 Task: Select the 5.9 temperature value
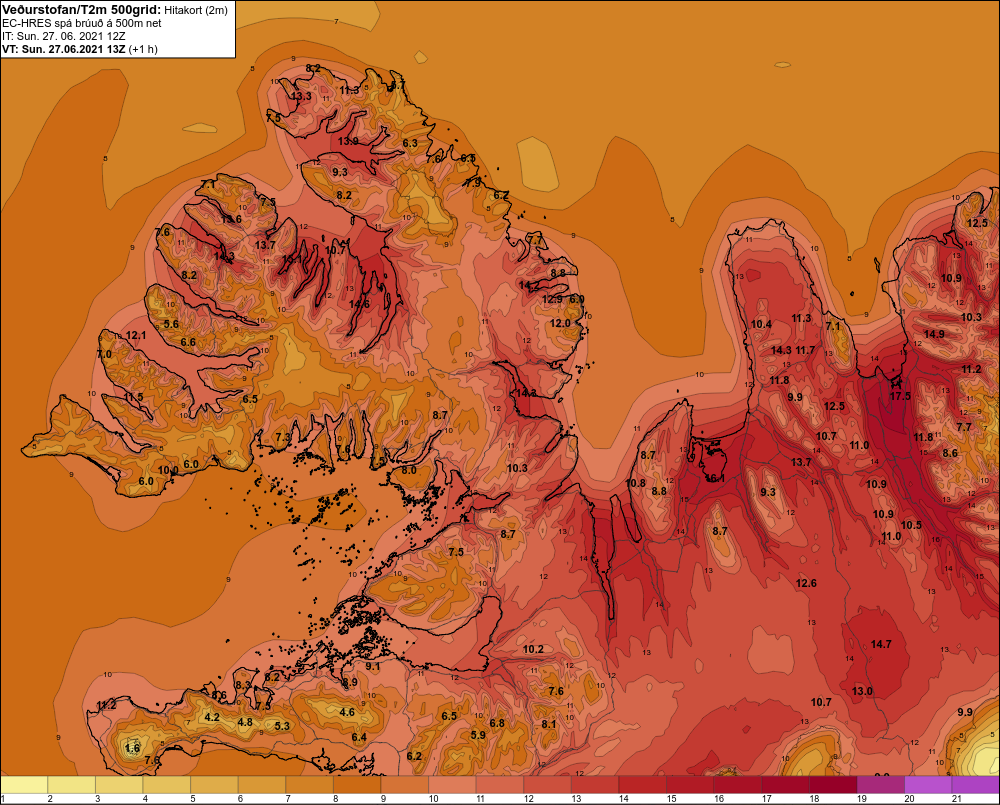point(478,735)
